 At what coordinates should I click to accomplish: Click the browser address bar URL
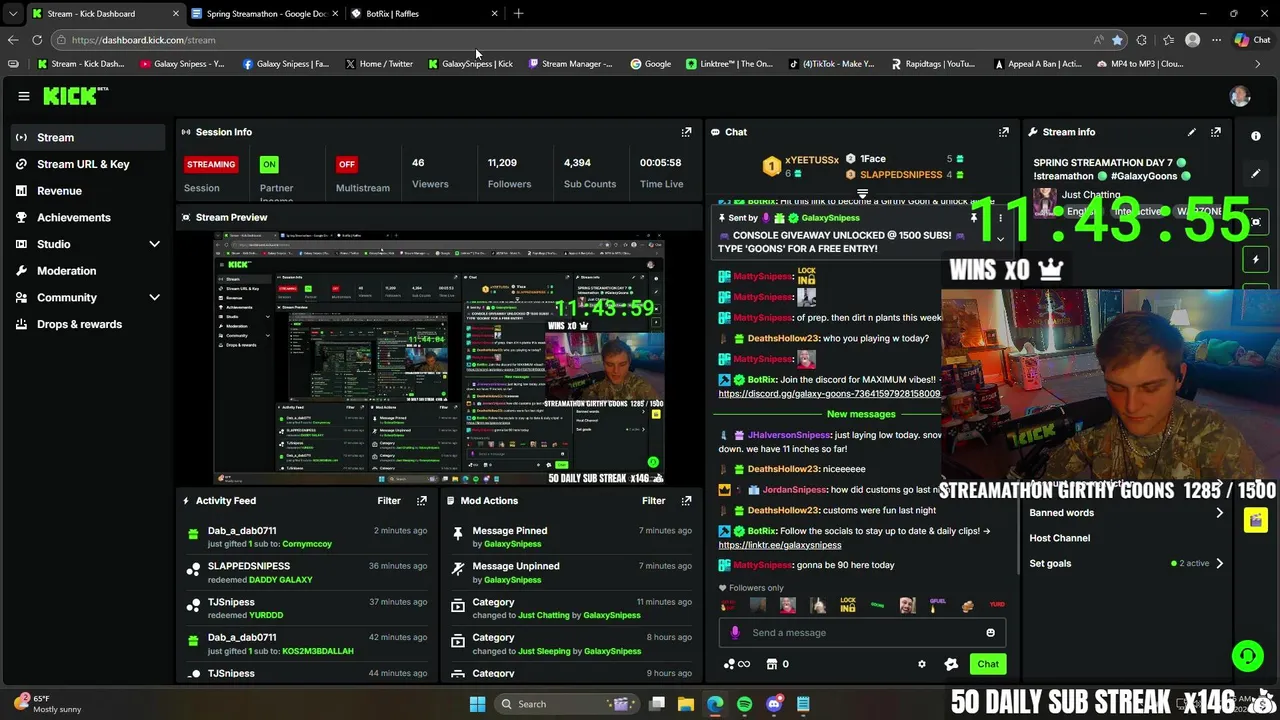pyautogui.click(x=143, y=40)
